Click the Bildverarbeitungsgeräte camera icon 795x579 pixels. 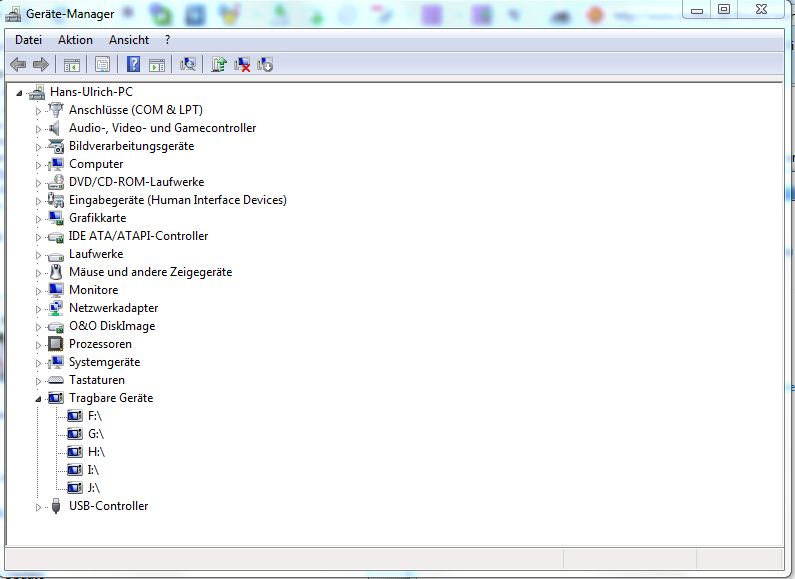pos(56,146)
